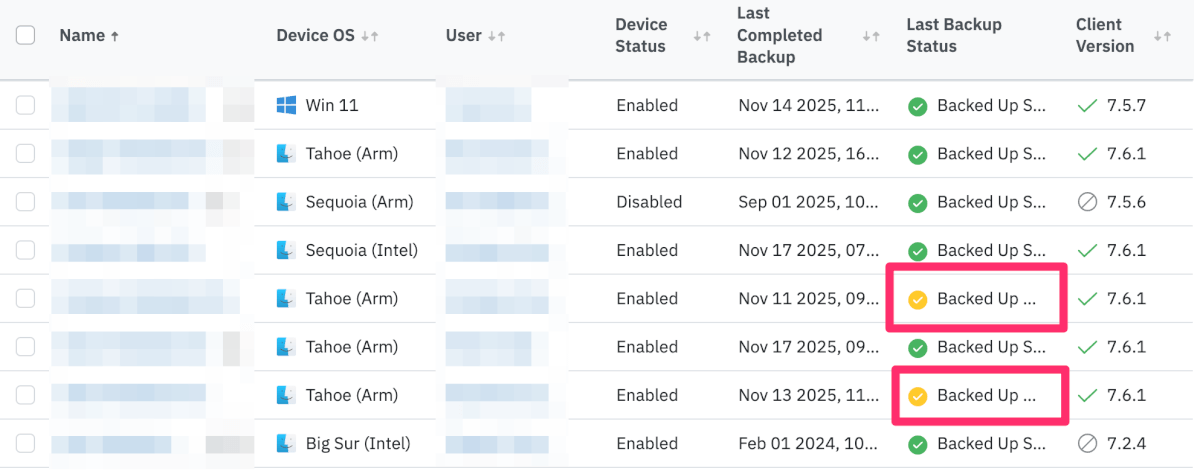This screenshot has width=1200, height=471.
Task: Click the macOS Finder icon beside Big Sur (Intel)
Action: coord(287,443)
